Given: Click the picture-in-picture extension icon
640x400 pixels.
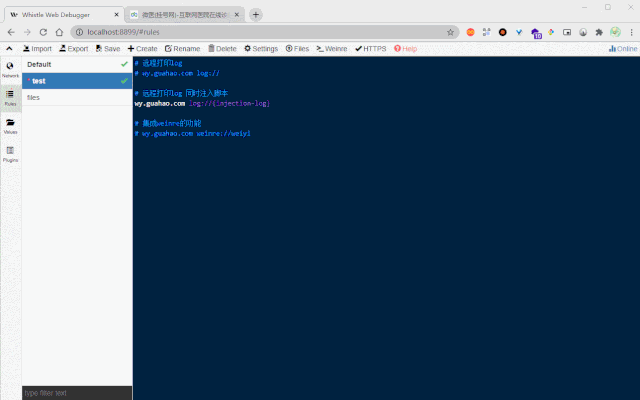Looking at the screenshot, I should click(567, 32).
